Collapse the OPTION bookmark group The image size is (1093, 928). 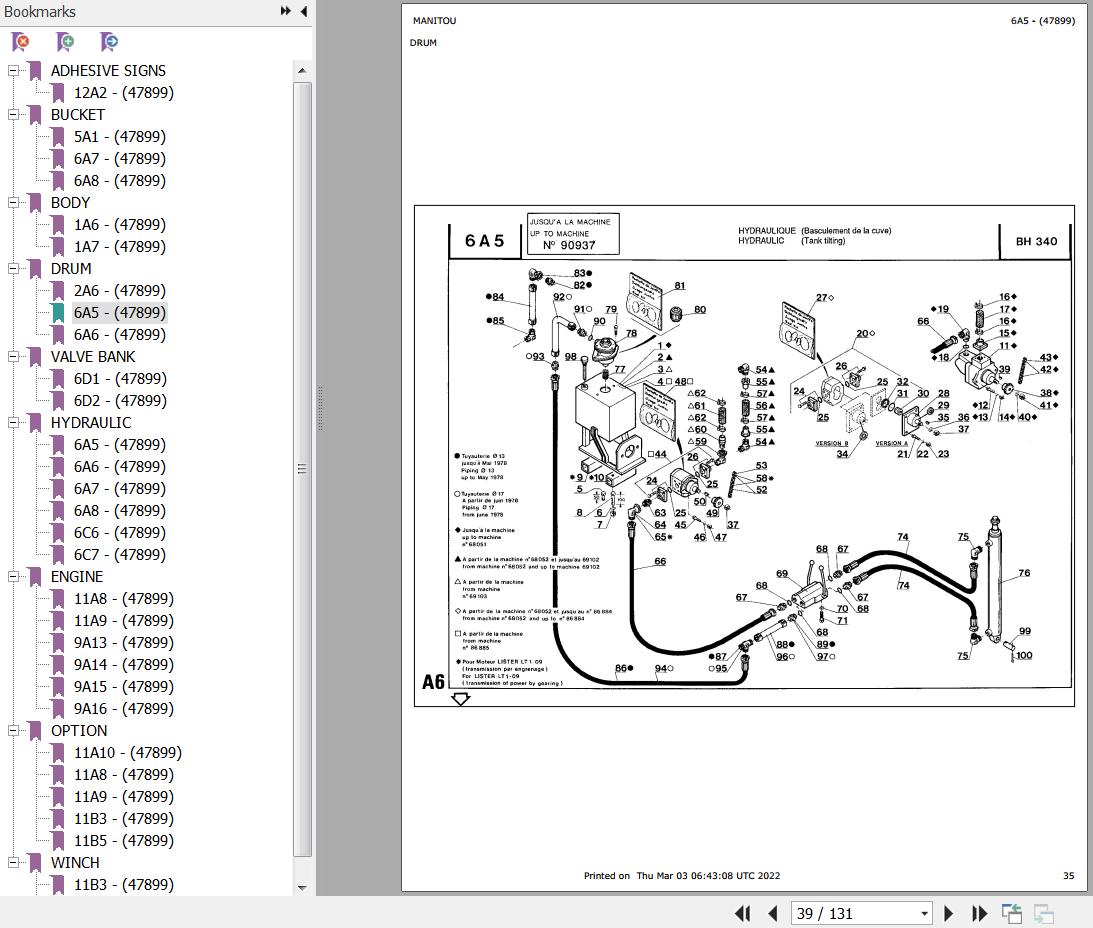pos(13,731)
